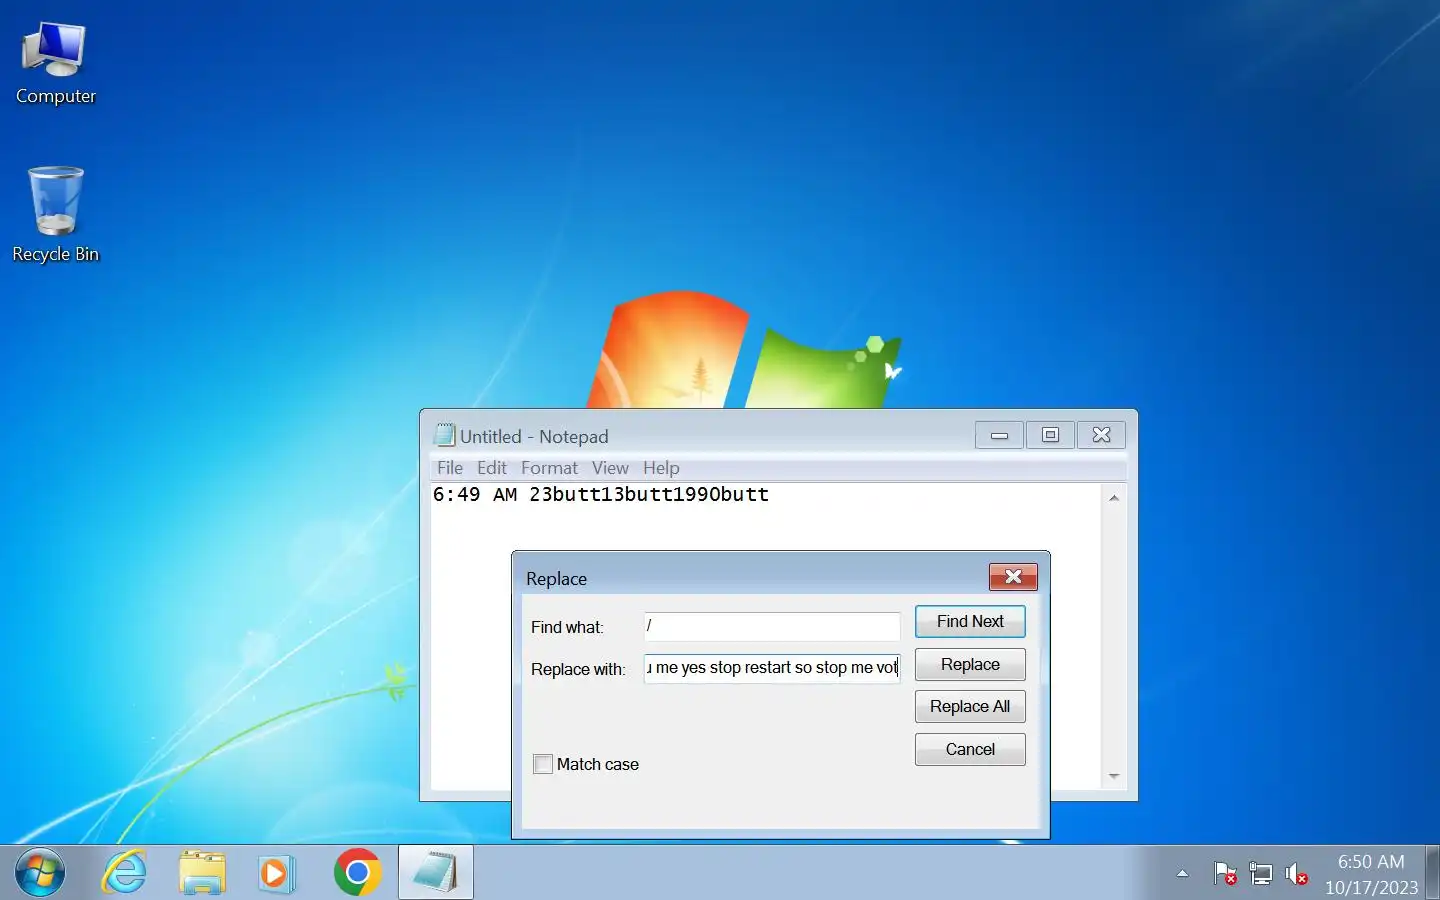Open Windows Explorer folder in taskbar
1440x900 pixels.
pyautogui.click(x=202, y=873)
